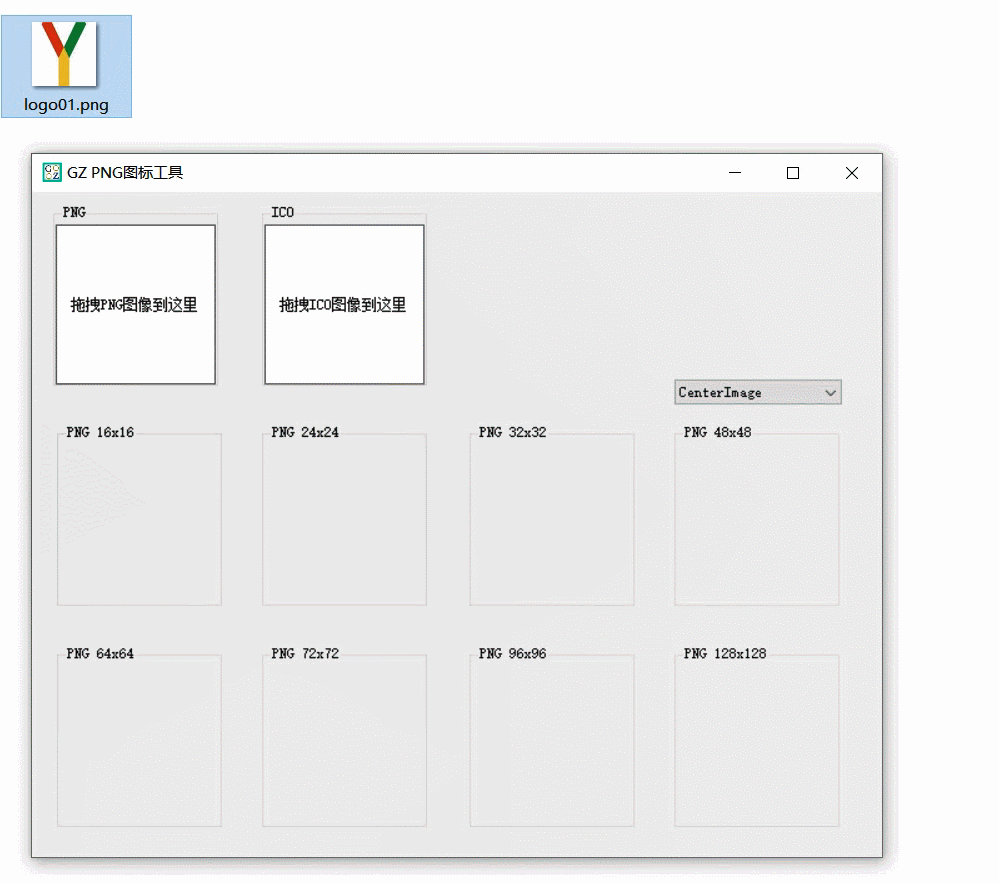This screenshot has width=999, height=884.
Task: Maximize the GZ PNG图标工具 window
Action: tap(793, 173)
